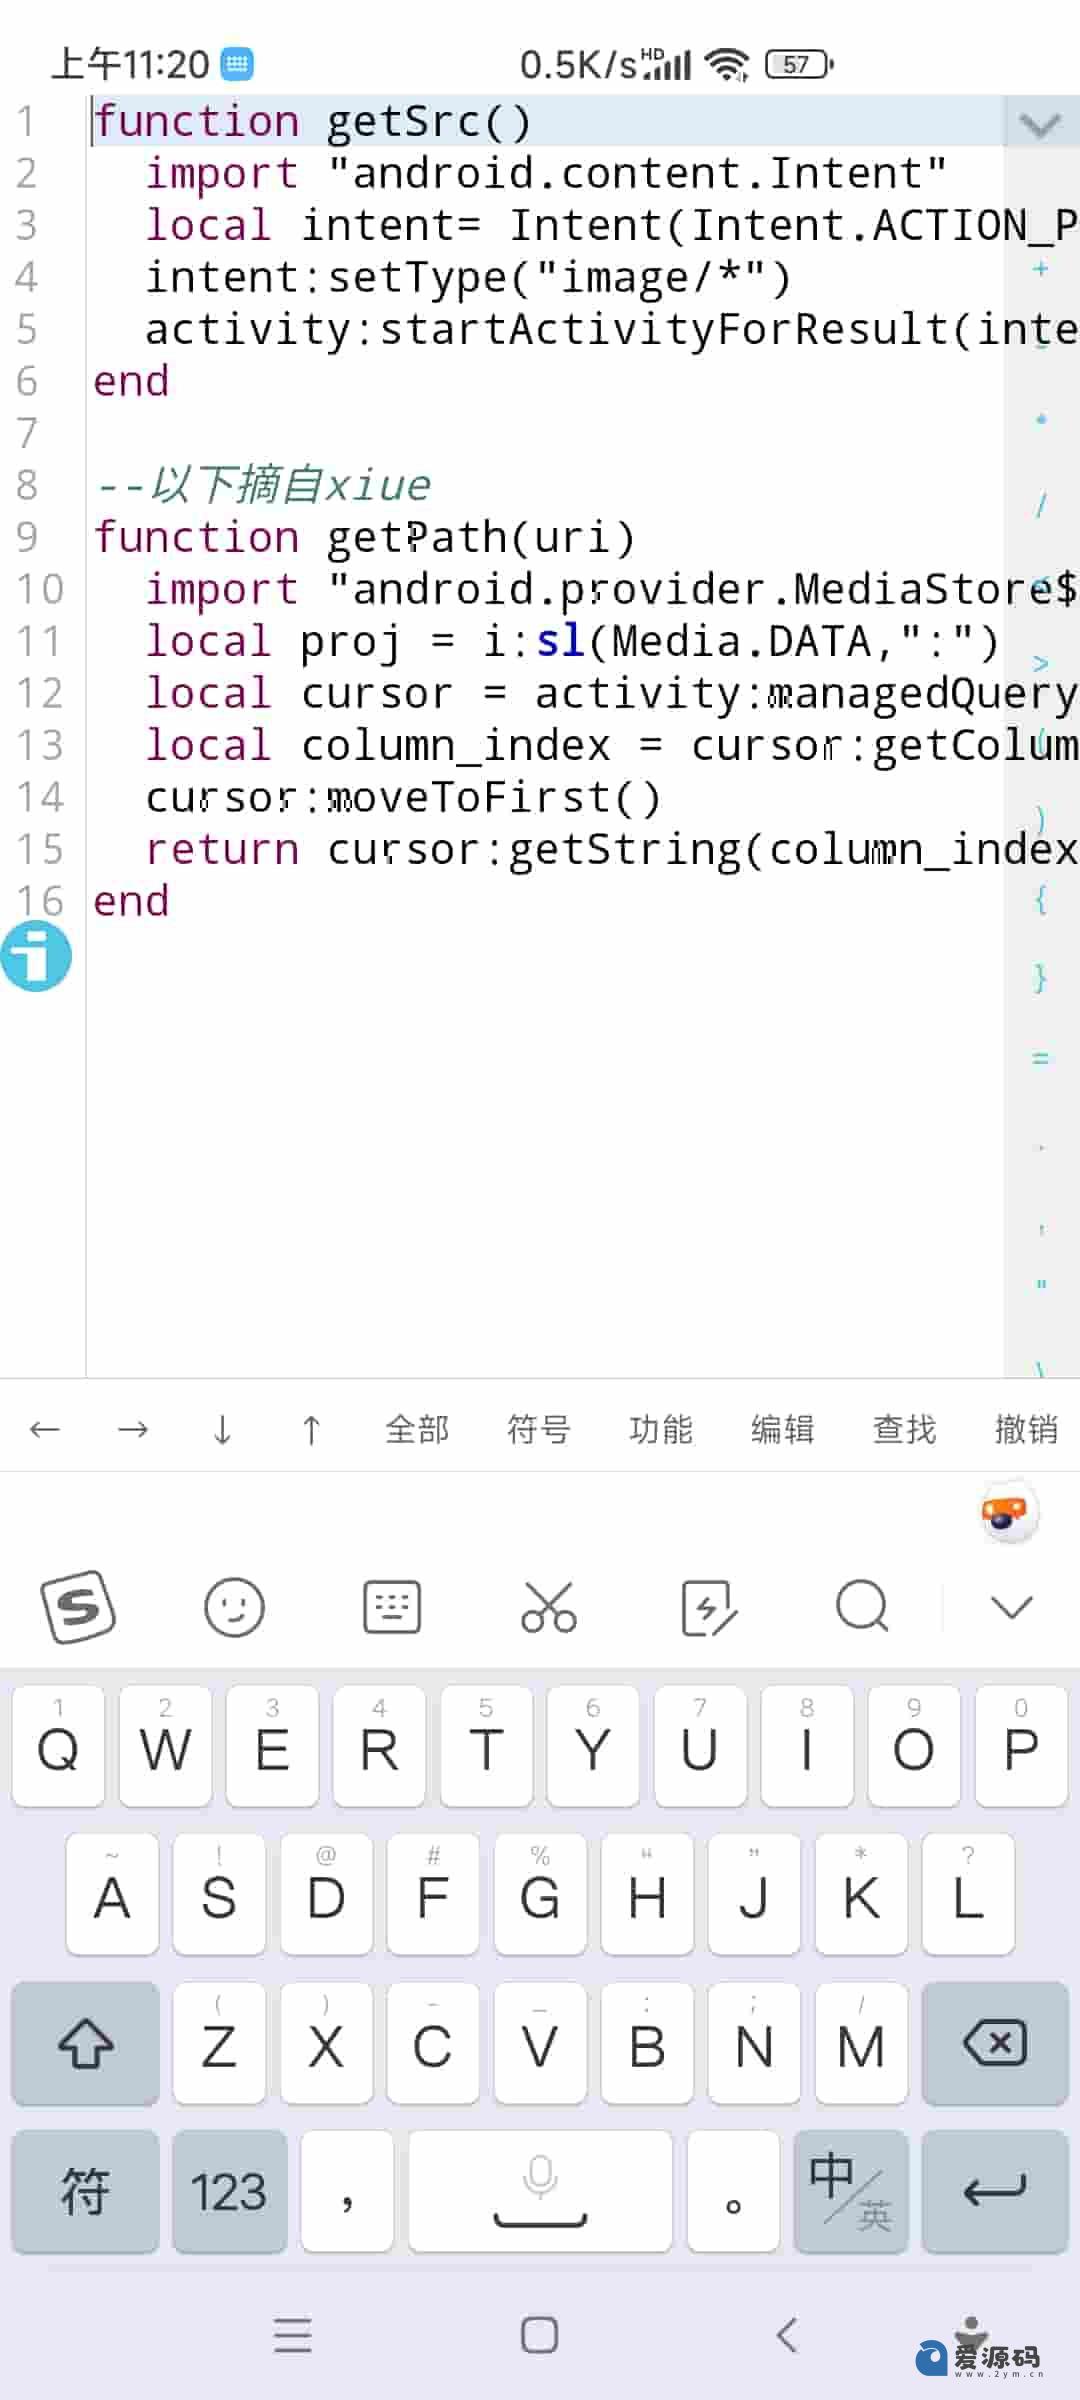Tap 'function getPath(uri)' code line

[x=364, y=537]
